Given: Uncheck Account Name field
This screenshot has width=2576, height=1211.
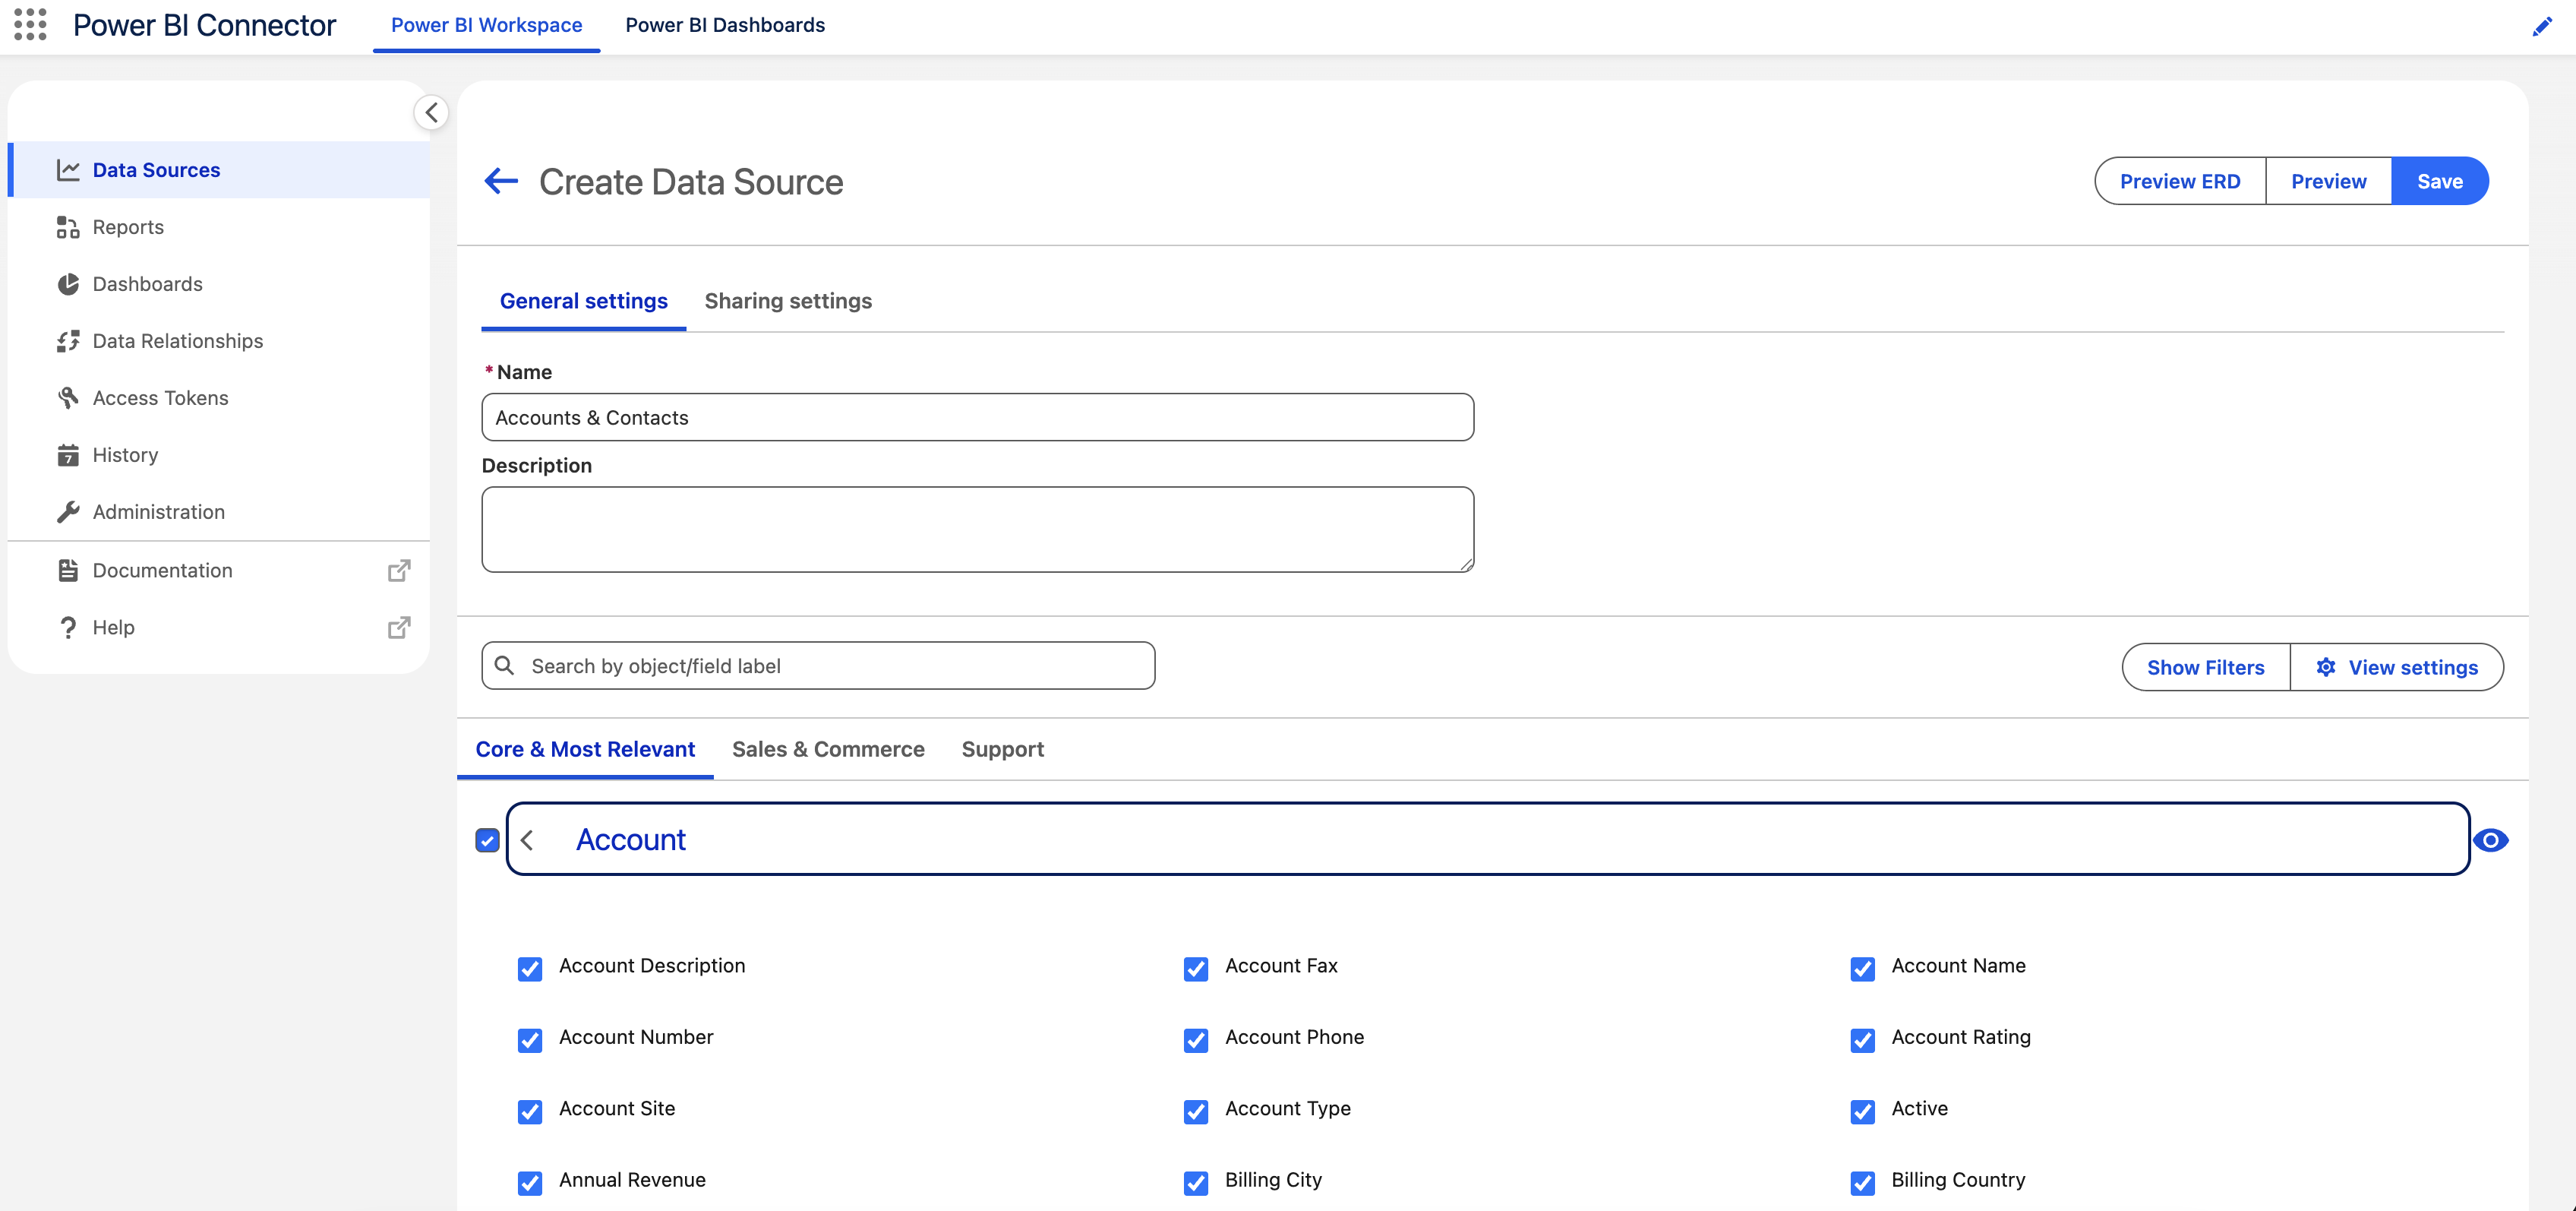Looking at the screenshot, I should tap(1862, 969).
